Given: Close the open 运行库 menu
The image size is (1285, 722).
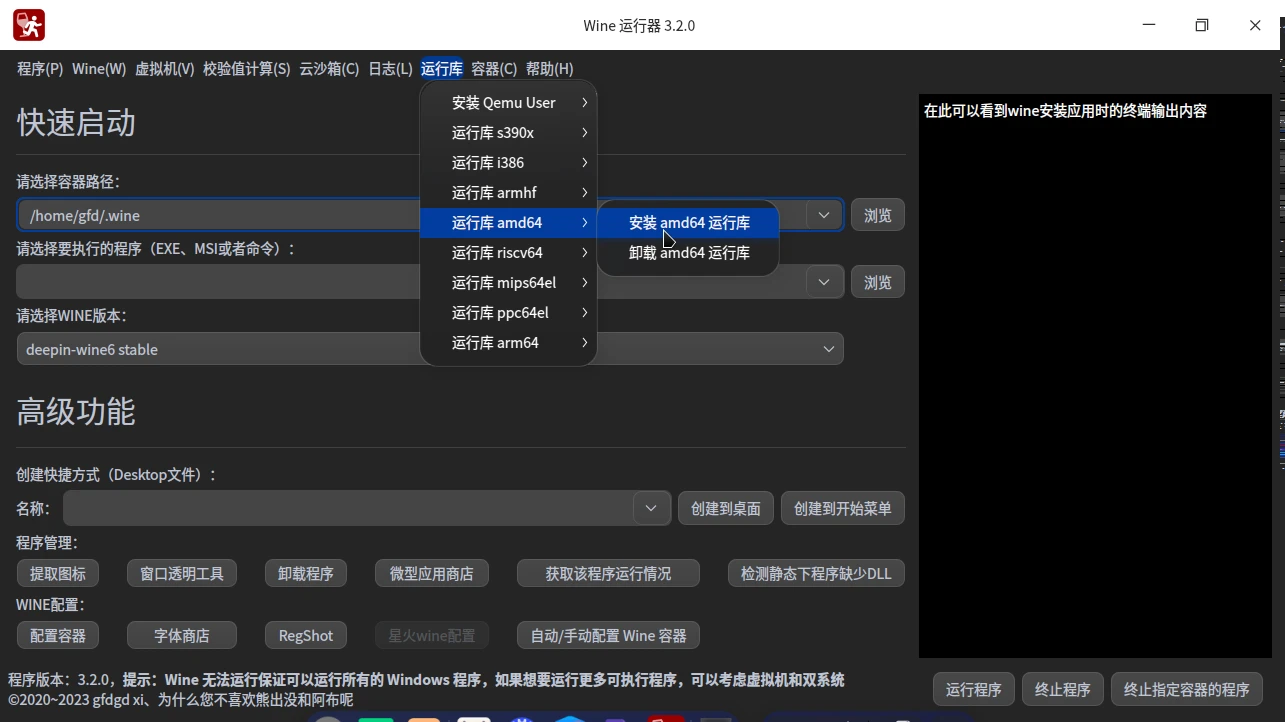Looking at the screenshot, I should pyautogui.click(x=442, y=69).
